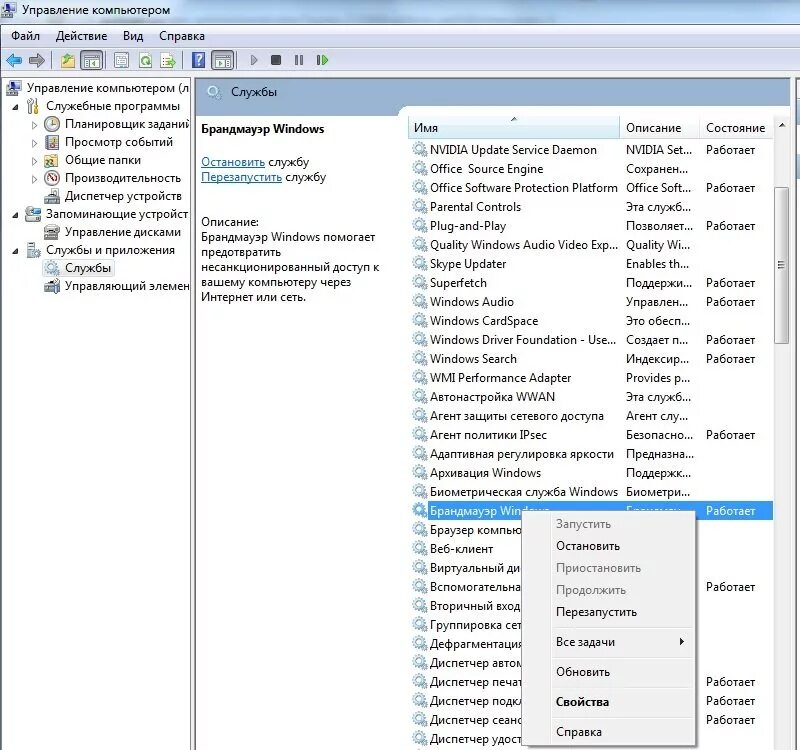Click the Refresh toolbar icon
Screen dimensions: 800x750
click(x=145, y=60)
